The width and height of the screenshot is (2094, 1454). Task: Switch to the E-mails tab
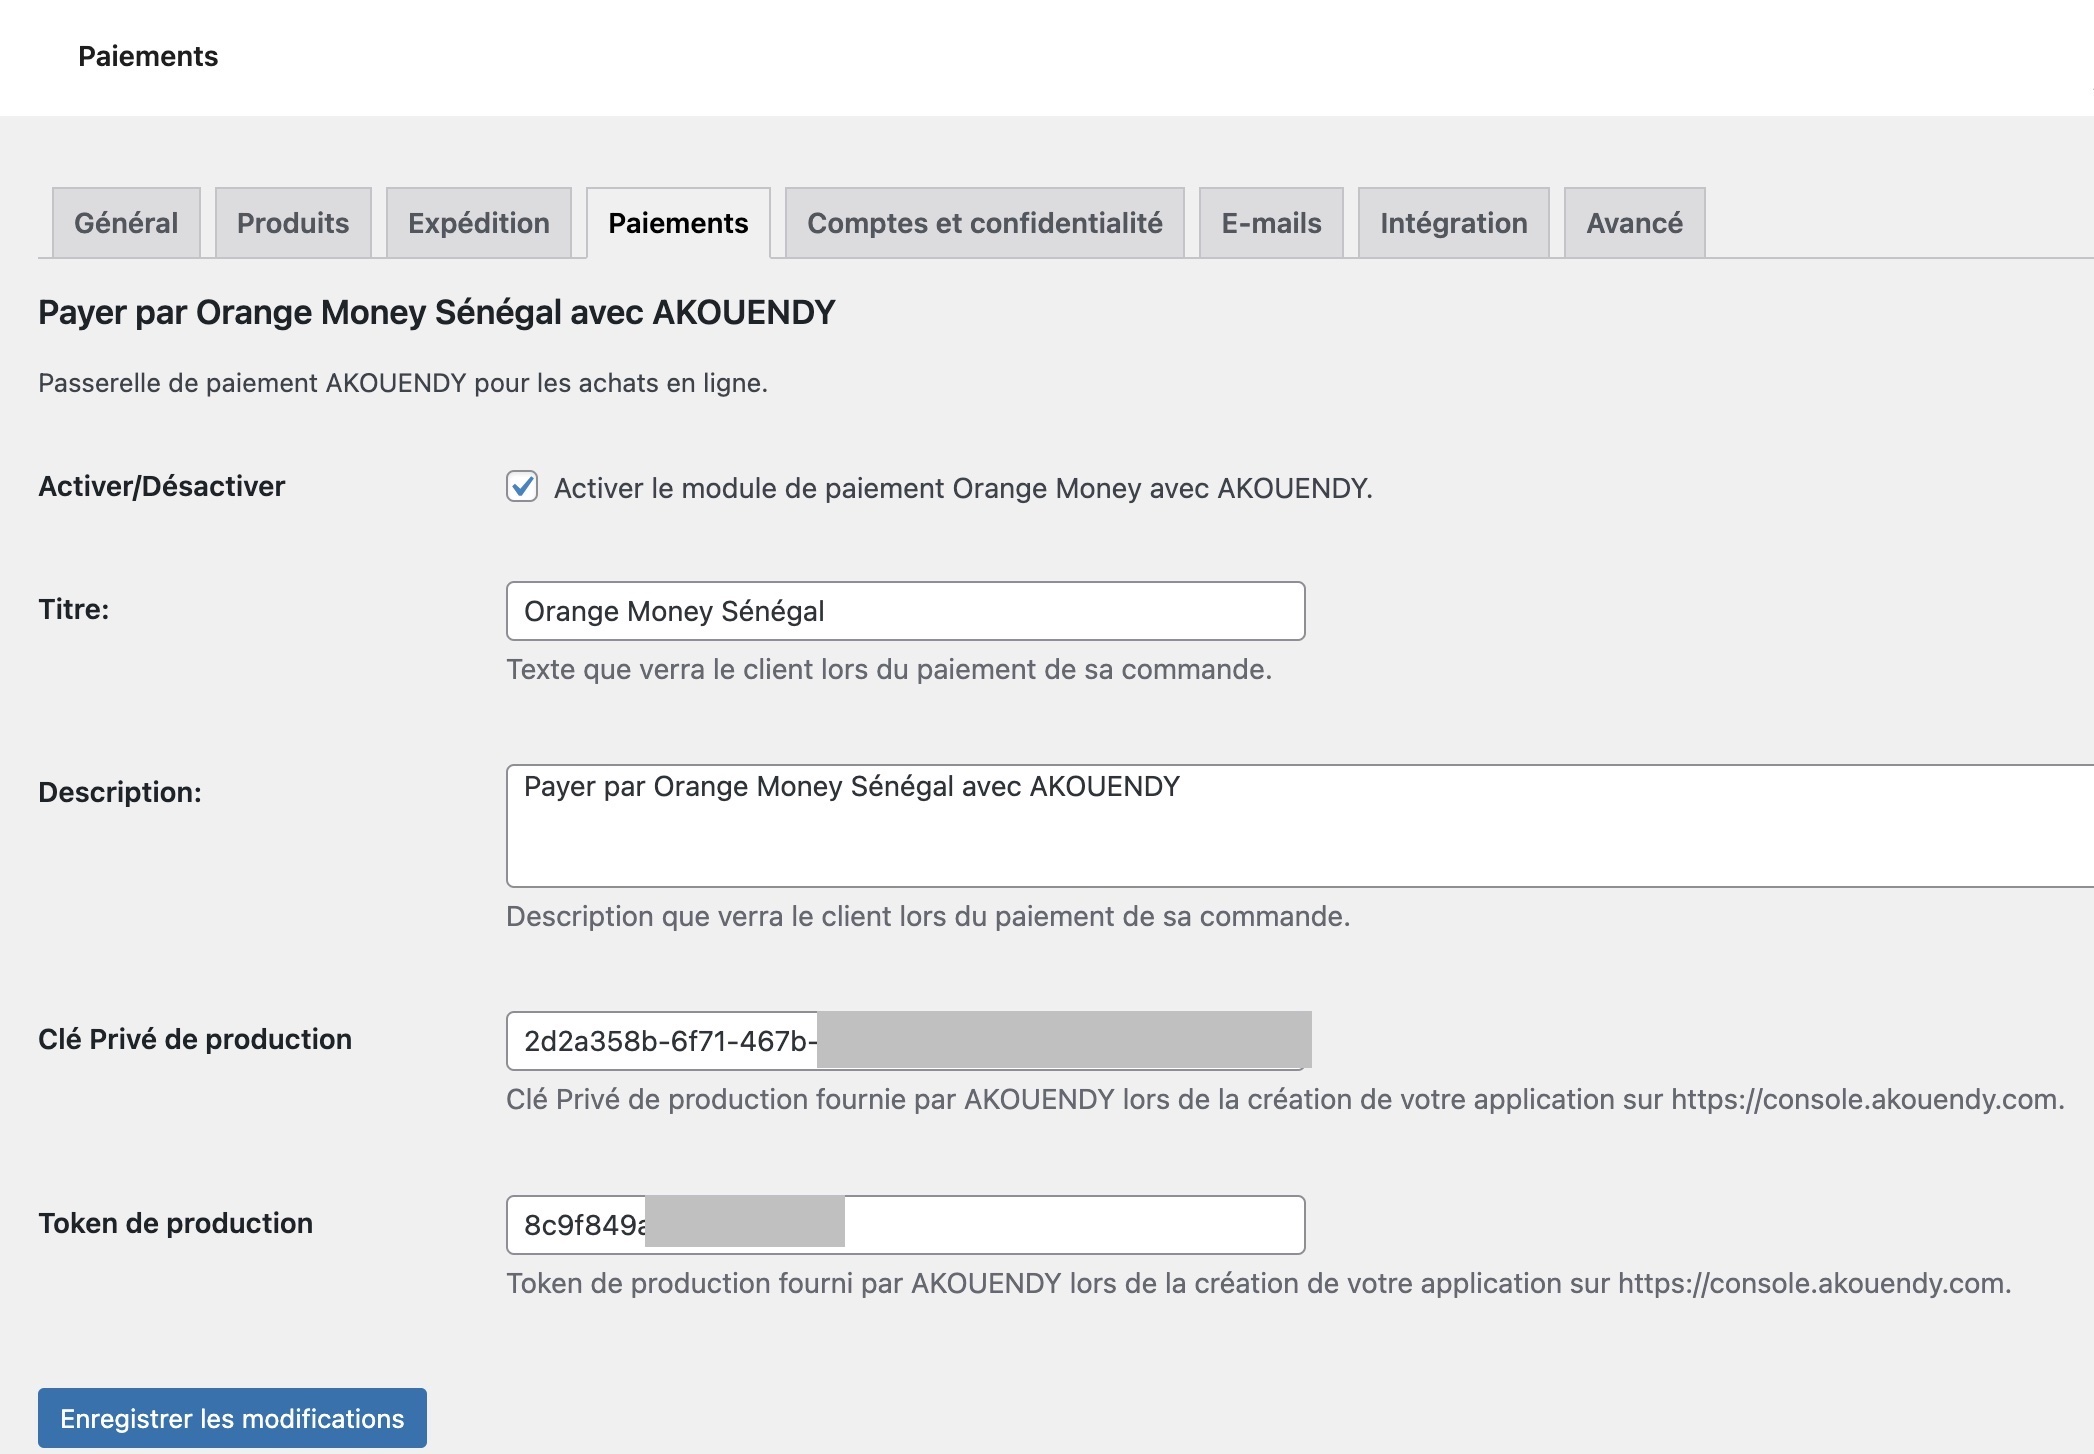point(1271,223)
